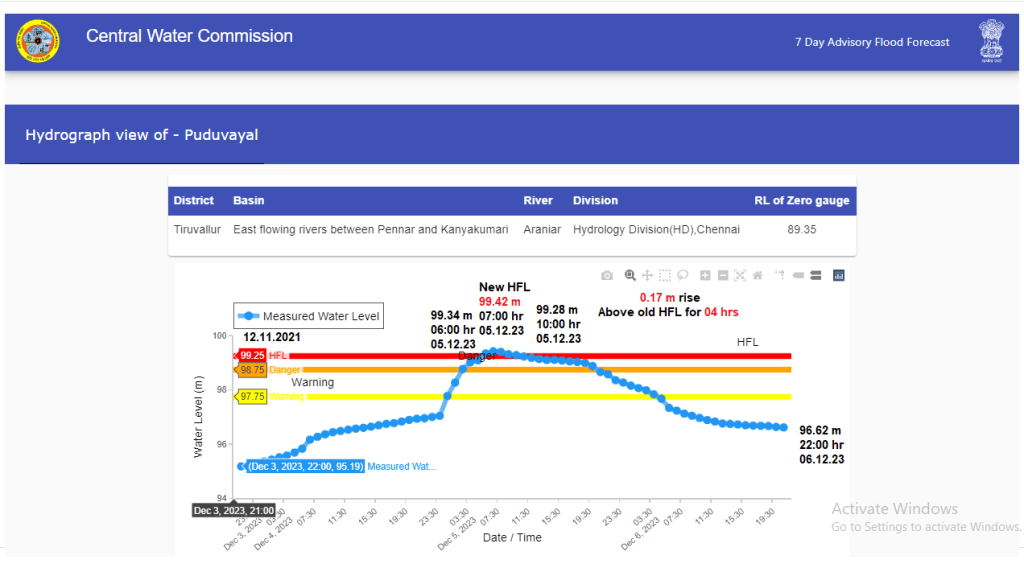Open 7 Day Advisory Flood Forecast
Image resolution: width=1024 pixels, height=568 pixels.
click(x=872, y=42)
